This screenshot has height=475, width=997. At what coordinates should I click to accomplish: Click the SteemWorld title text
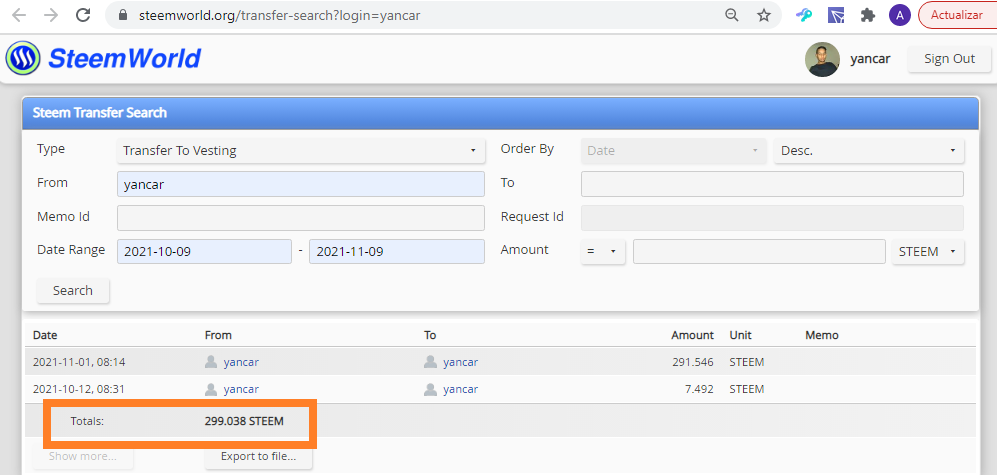pyautogui.click(x=125, y=59)
